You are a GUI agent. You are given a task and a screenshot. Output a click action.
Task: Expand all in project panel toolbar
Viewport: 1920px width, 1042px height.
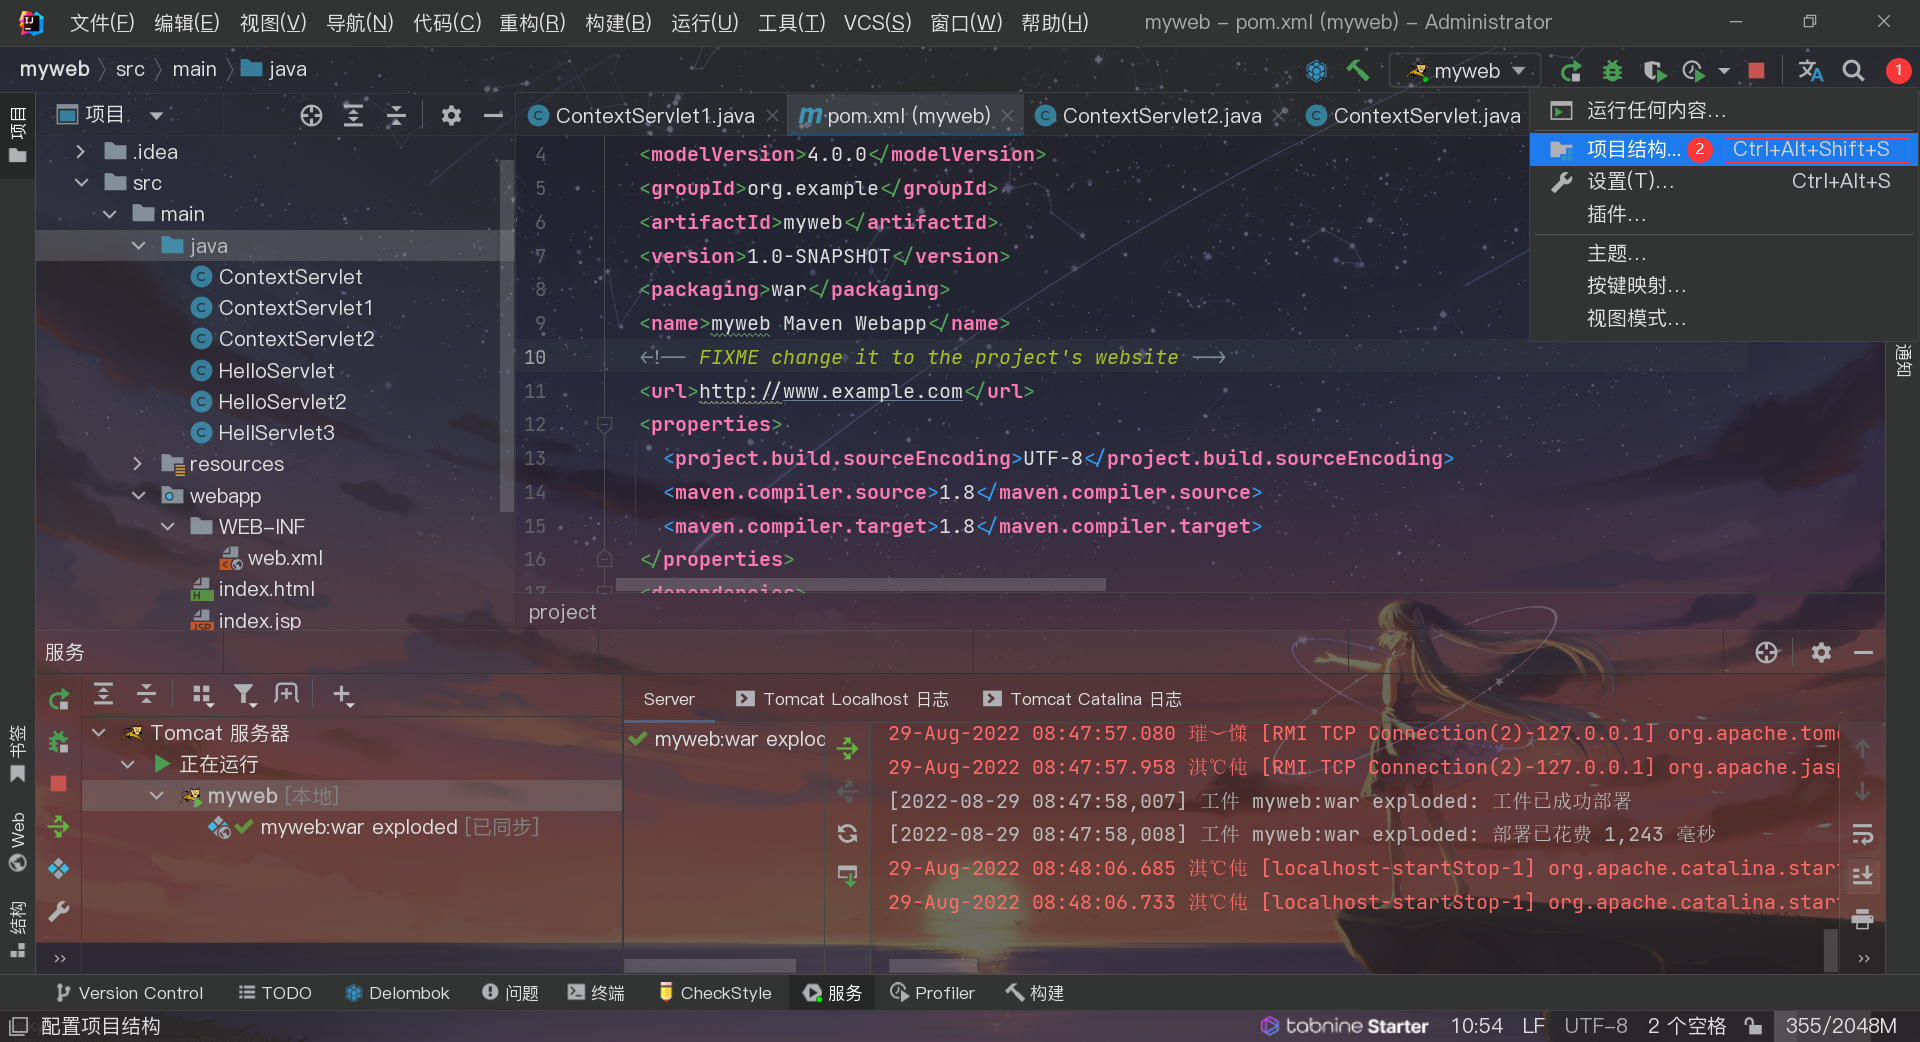[353, 116]
